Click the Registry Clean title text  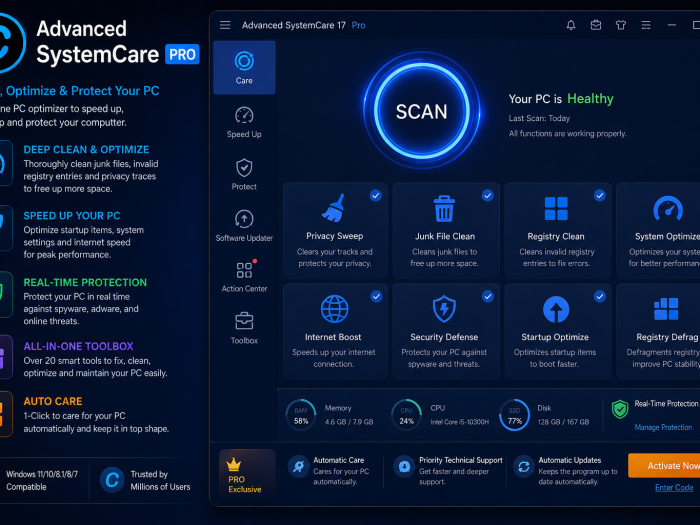[556, 236]
